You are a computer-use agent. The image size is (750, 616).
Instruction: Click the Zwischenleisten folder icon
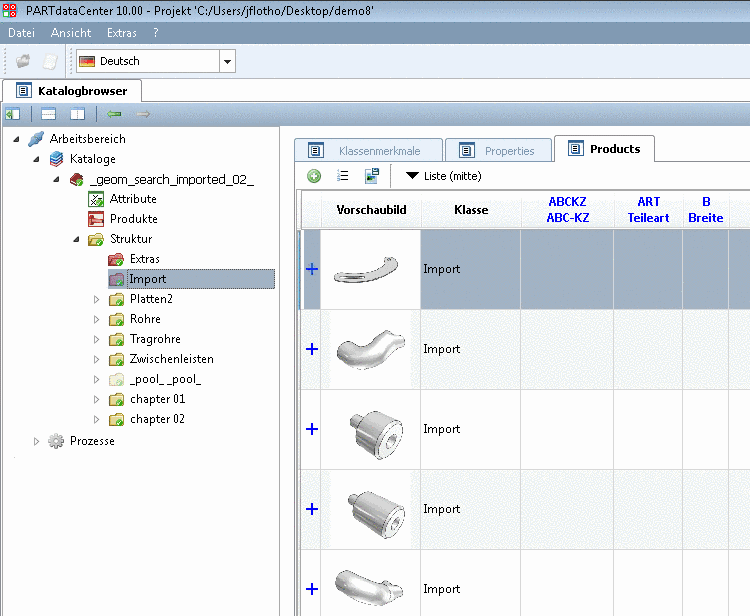116,360
